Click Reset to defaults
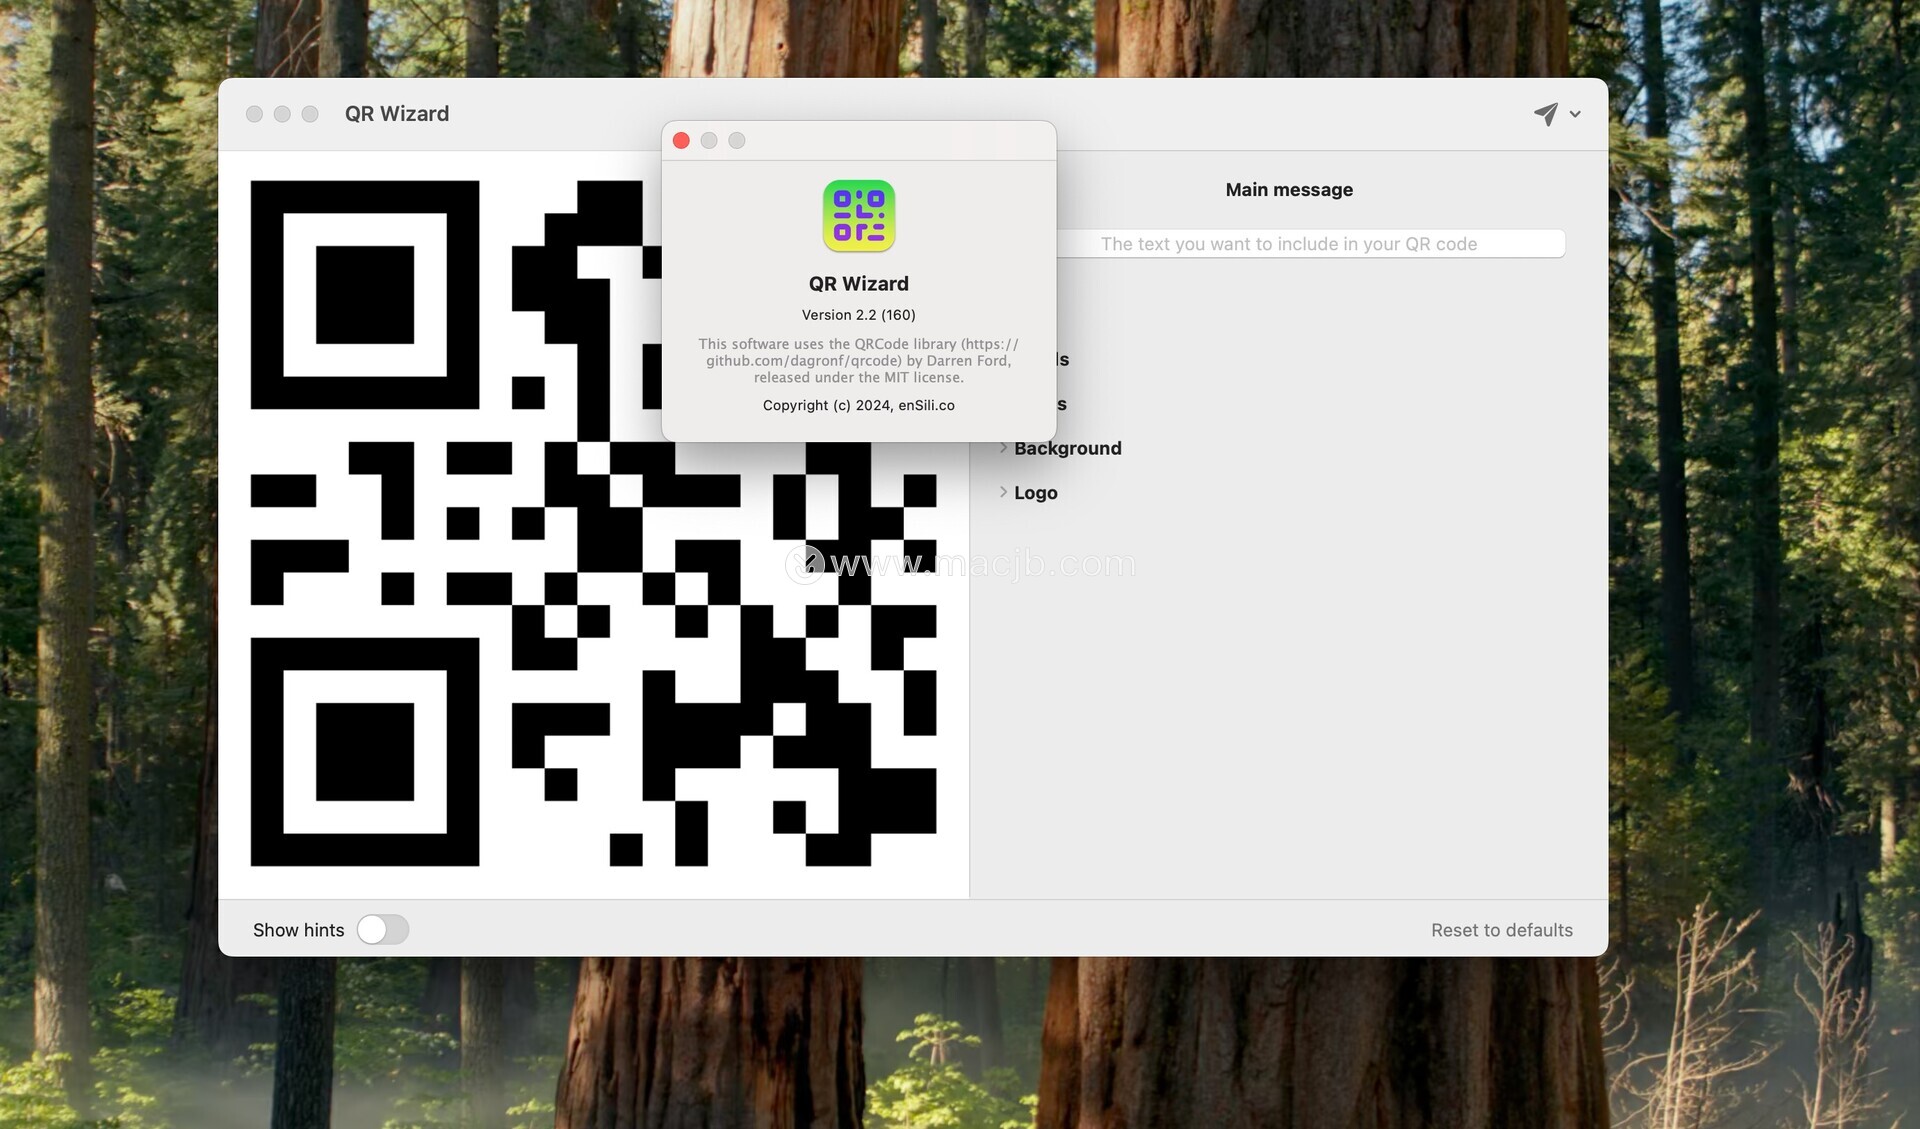 pos(1501,930)
